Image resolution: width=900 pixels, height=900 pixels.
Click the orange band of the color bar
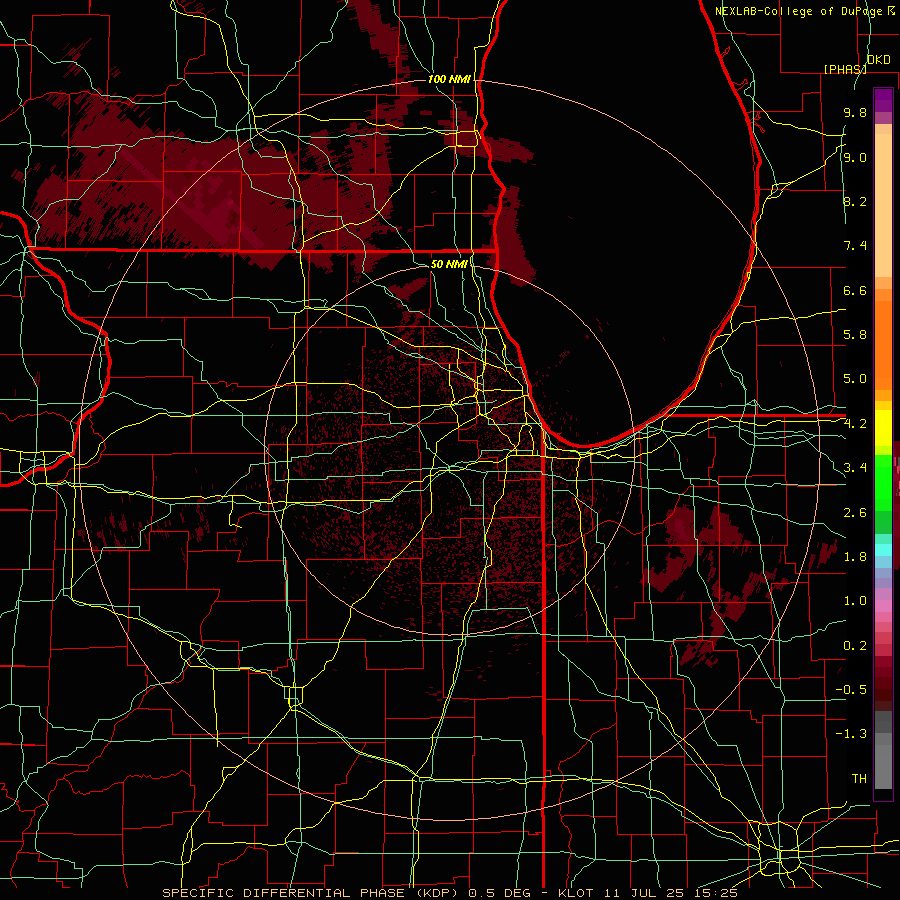pos(883,344)
